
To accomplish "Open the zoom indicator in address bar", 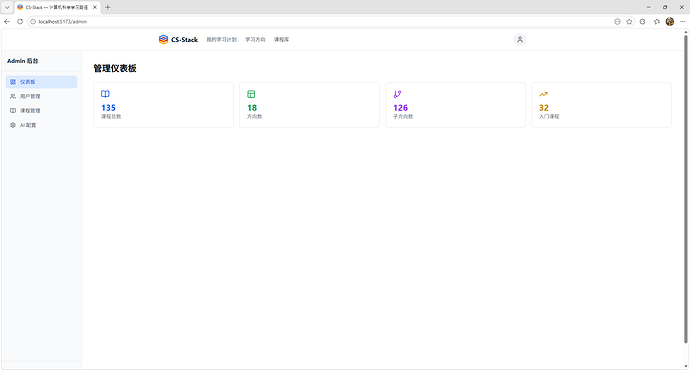I will [617, 22].
